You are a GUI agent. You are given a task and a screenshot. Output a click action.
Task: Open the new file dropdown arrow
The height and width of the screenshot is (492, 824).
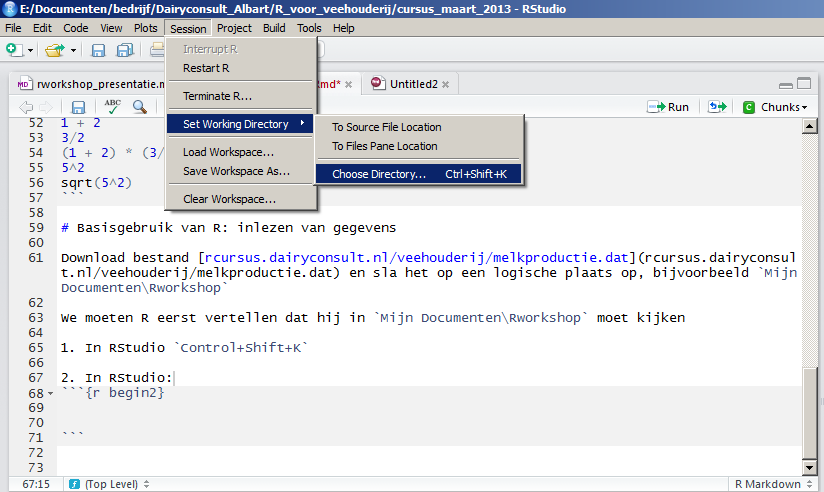(30, 50)
